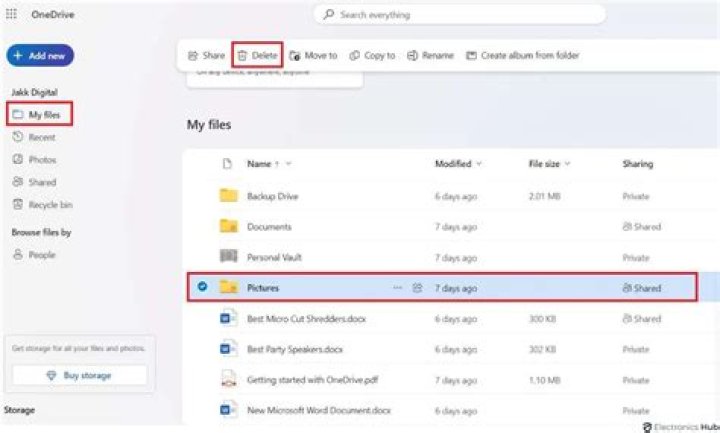Open the app launcher grid icon
The width and height of the screenshot is (720, 433).
[x=12, y=15]
